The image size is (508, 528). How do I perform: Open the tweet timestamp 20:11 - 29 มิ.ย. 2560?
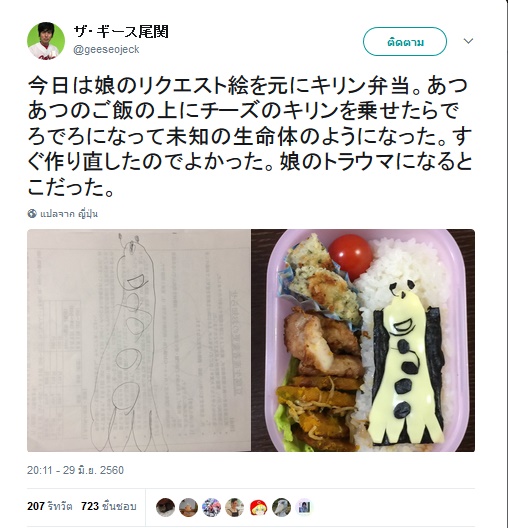tap(75, 470)
